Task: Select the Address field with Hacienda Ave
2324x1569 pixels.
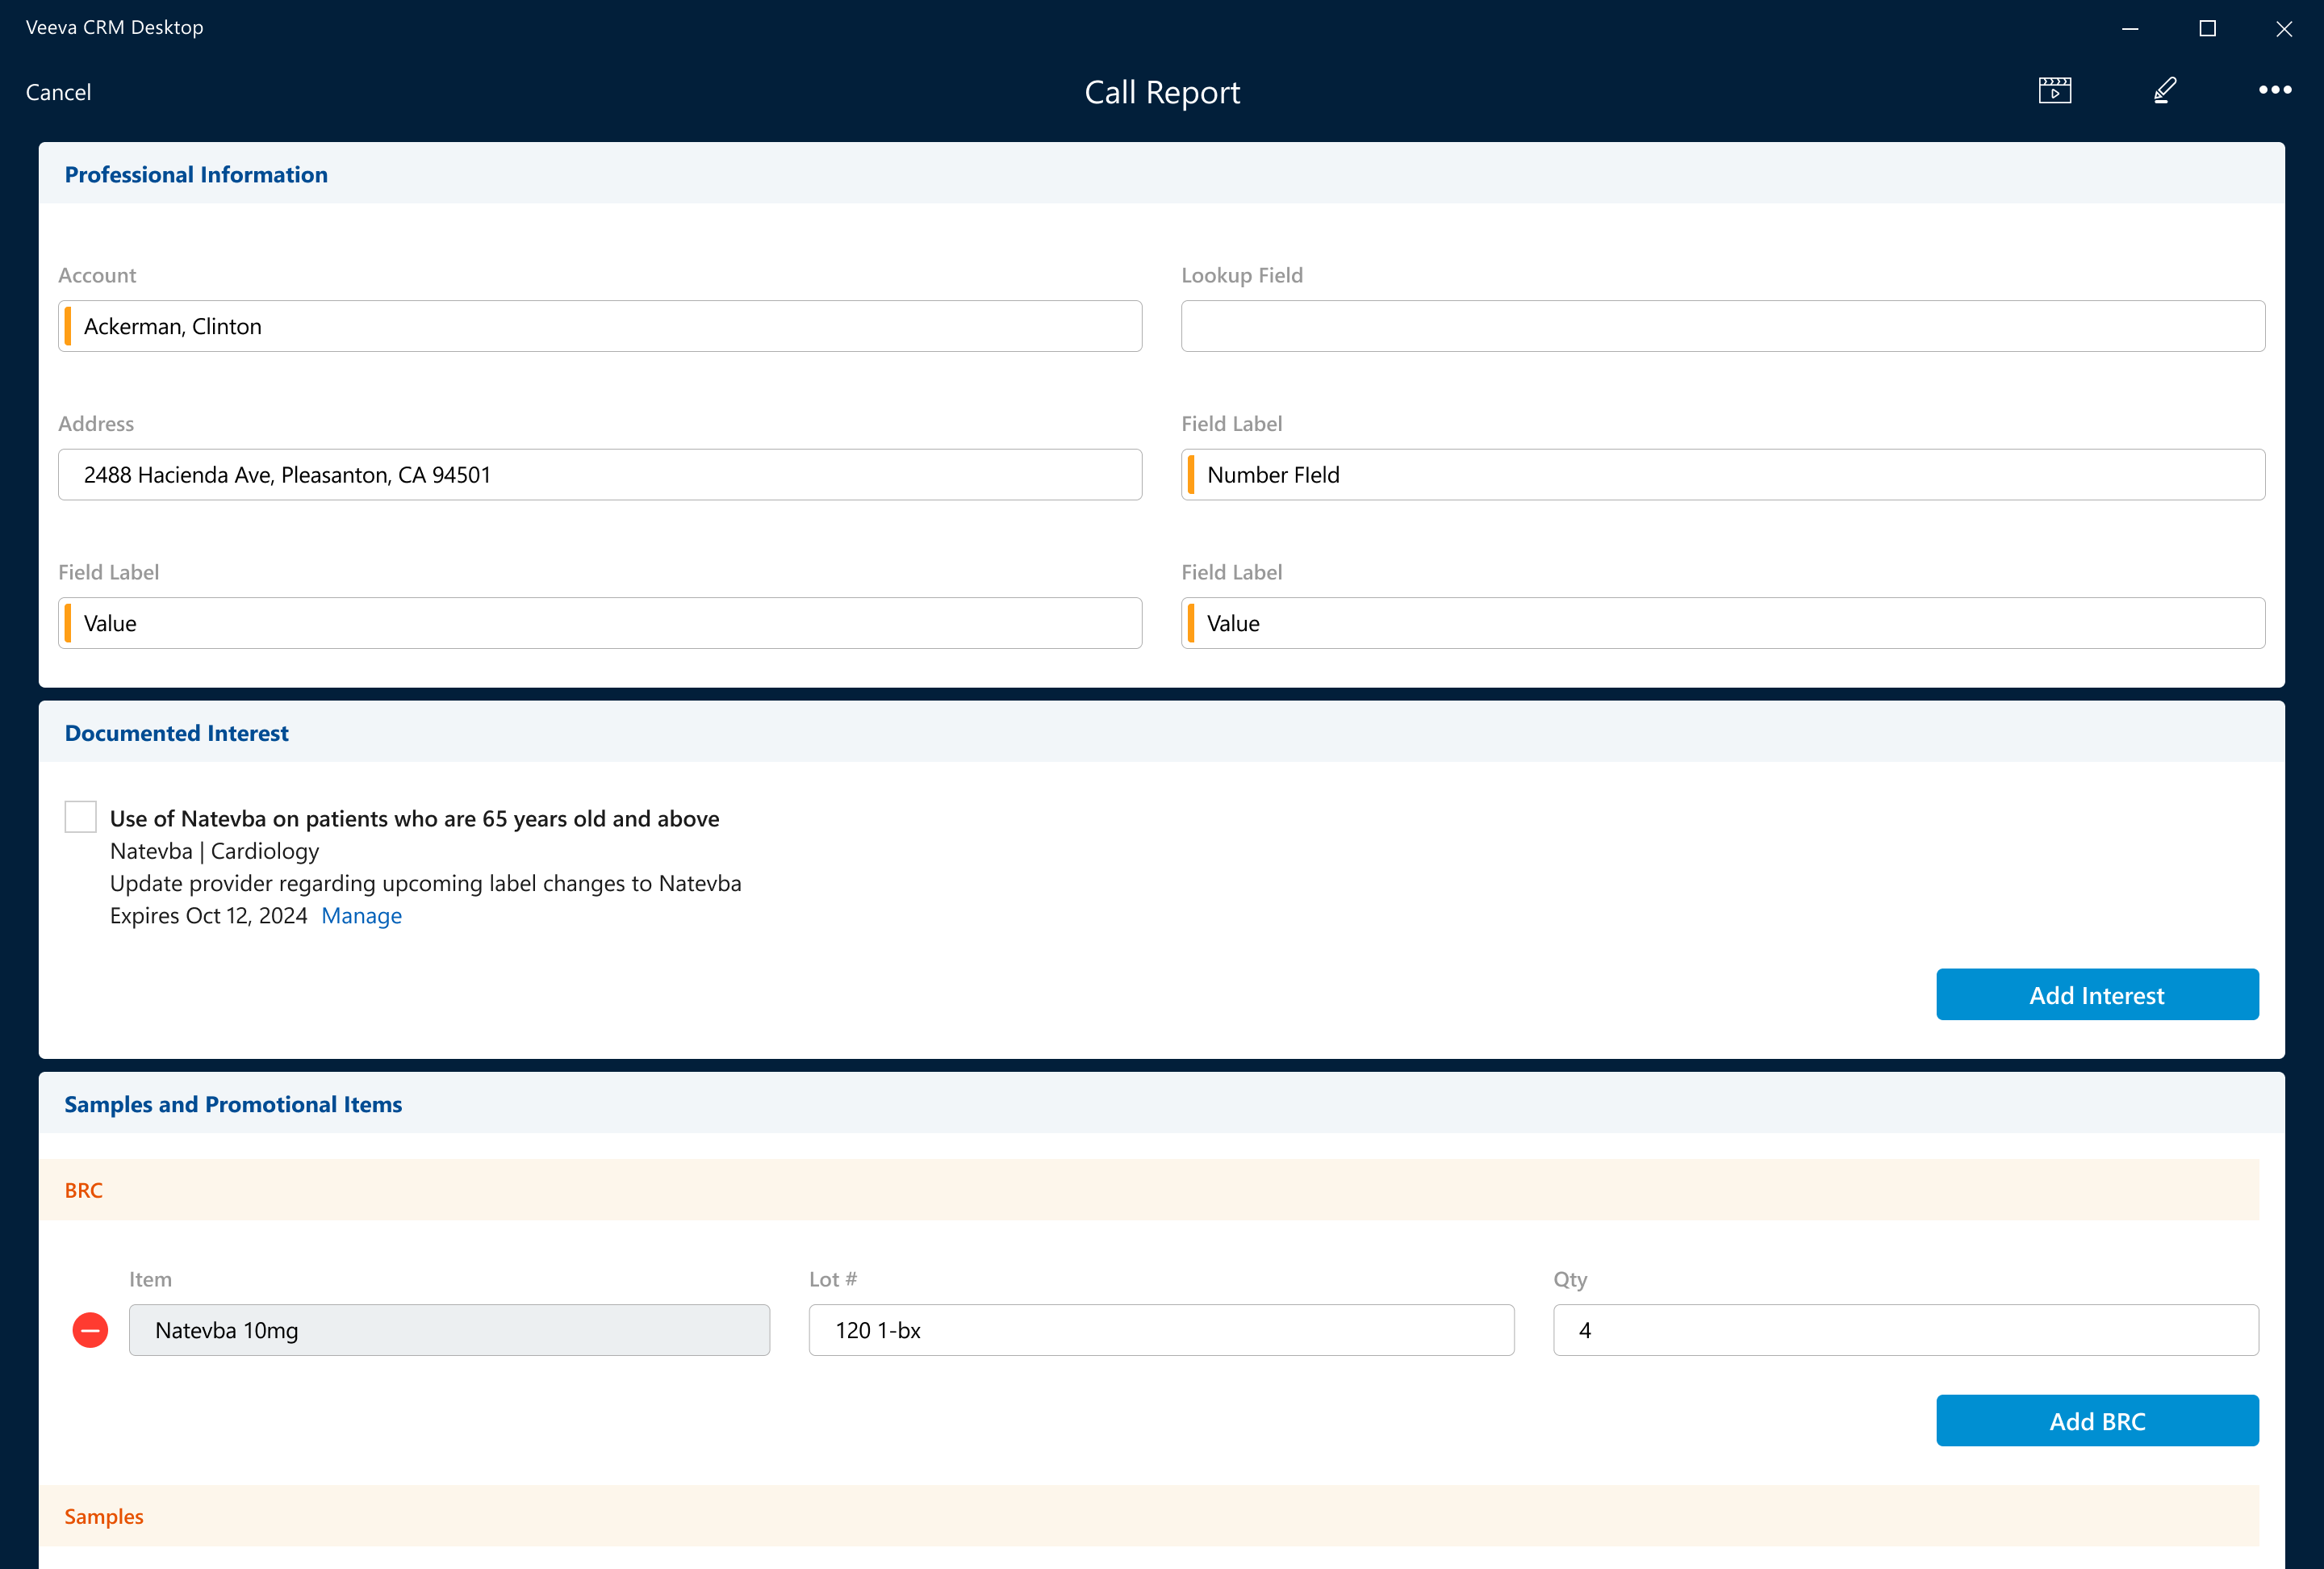Action: tap(600, 475)
